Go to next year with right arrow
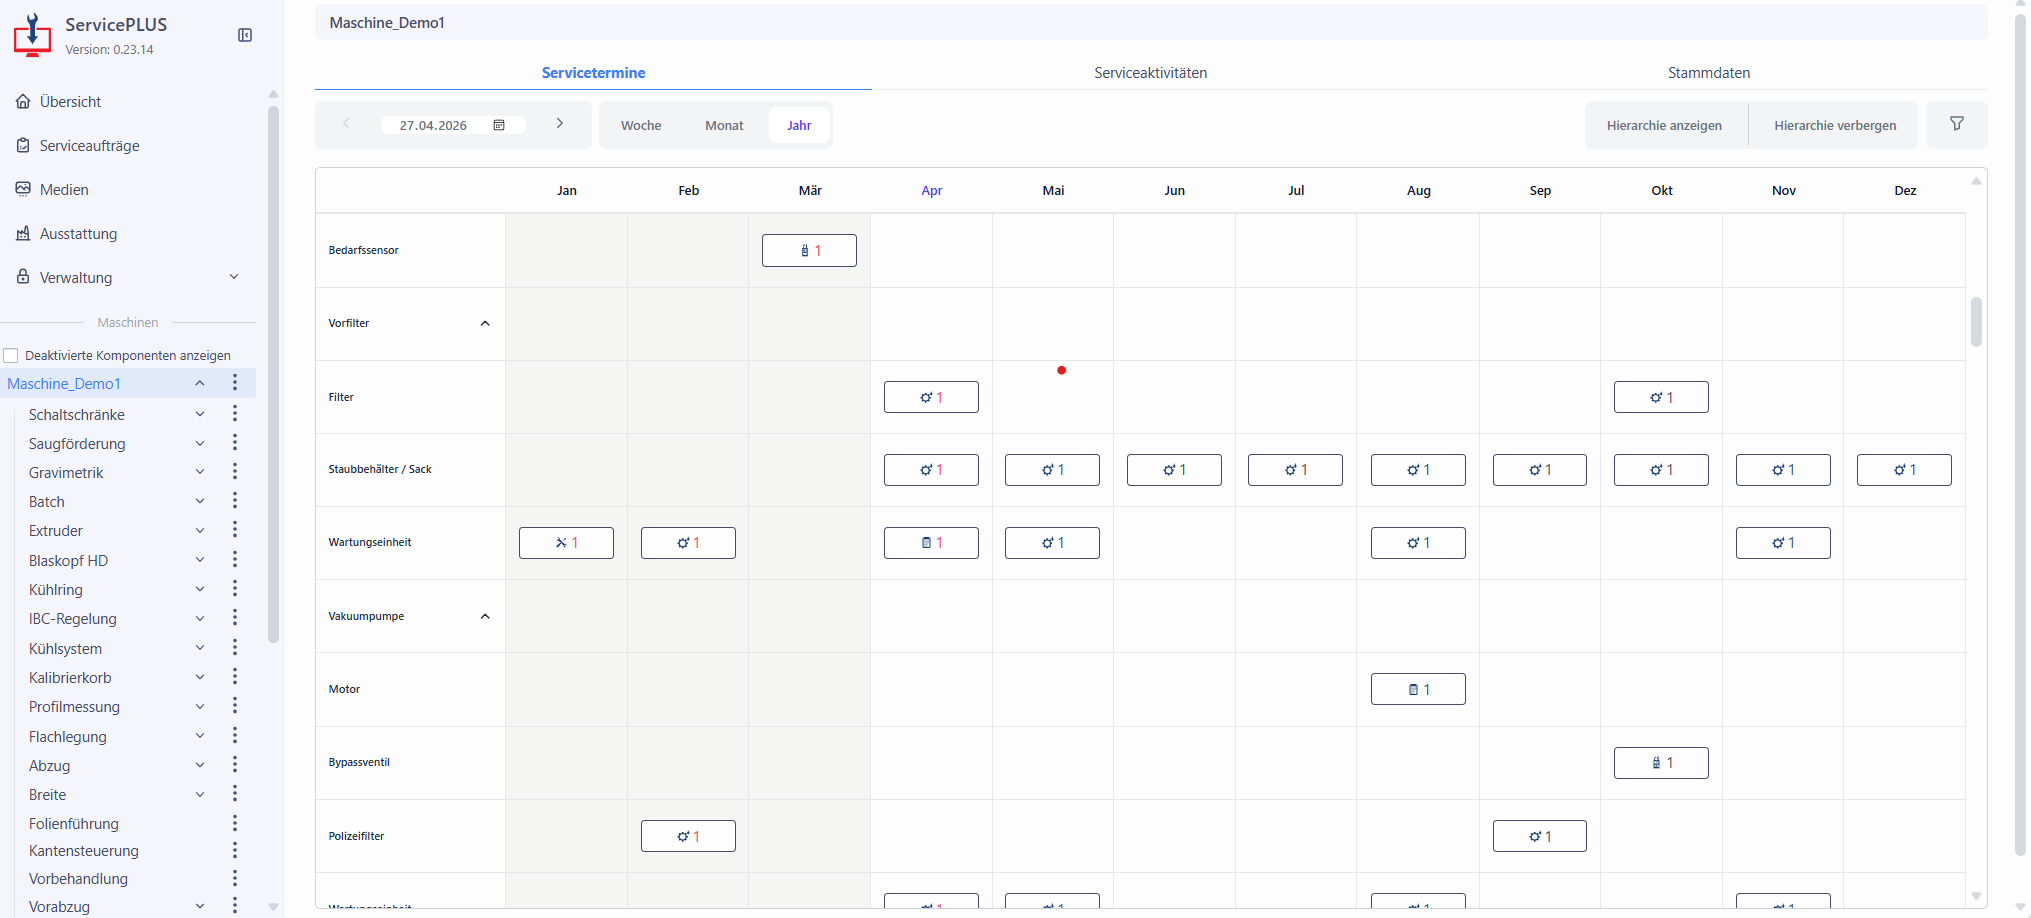 tap(560, 124)
